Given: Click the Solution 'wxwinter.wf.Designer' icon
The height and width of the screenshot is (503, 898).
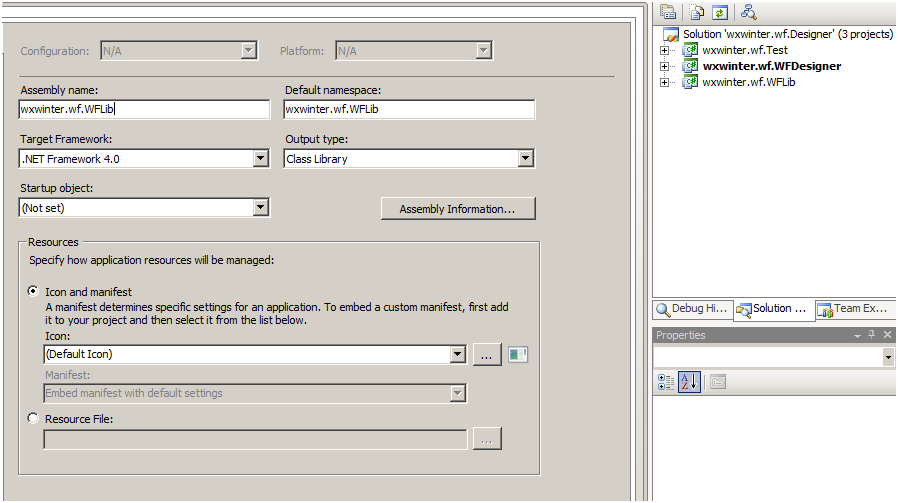Looking at the screenshot, I should click(671, 35).
